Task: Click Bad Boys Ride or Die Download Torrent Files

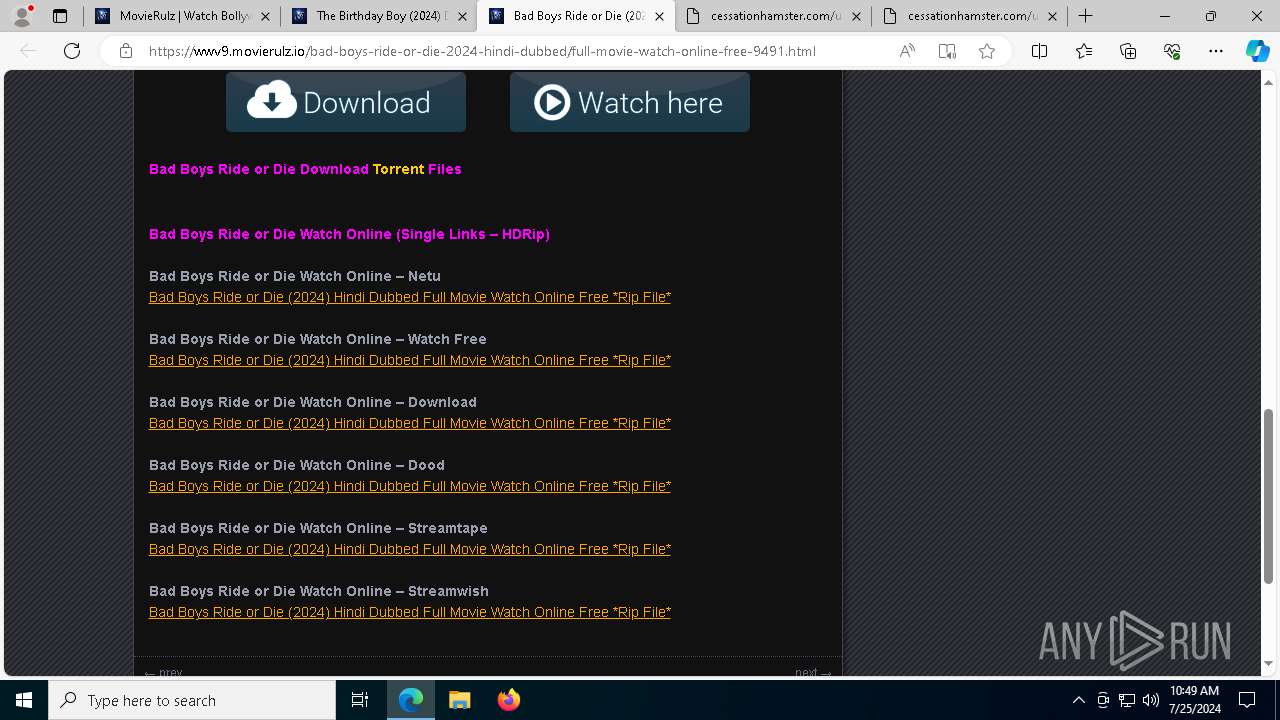Action: 305,169
